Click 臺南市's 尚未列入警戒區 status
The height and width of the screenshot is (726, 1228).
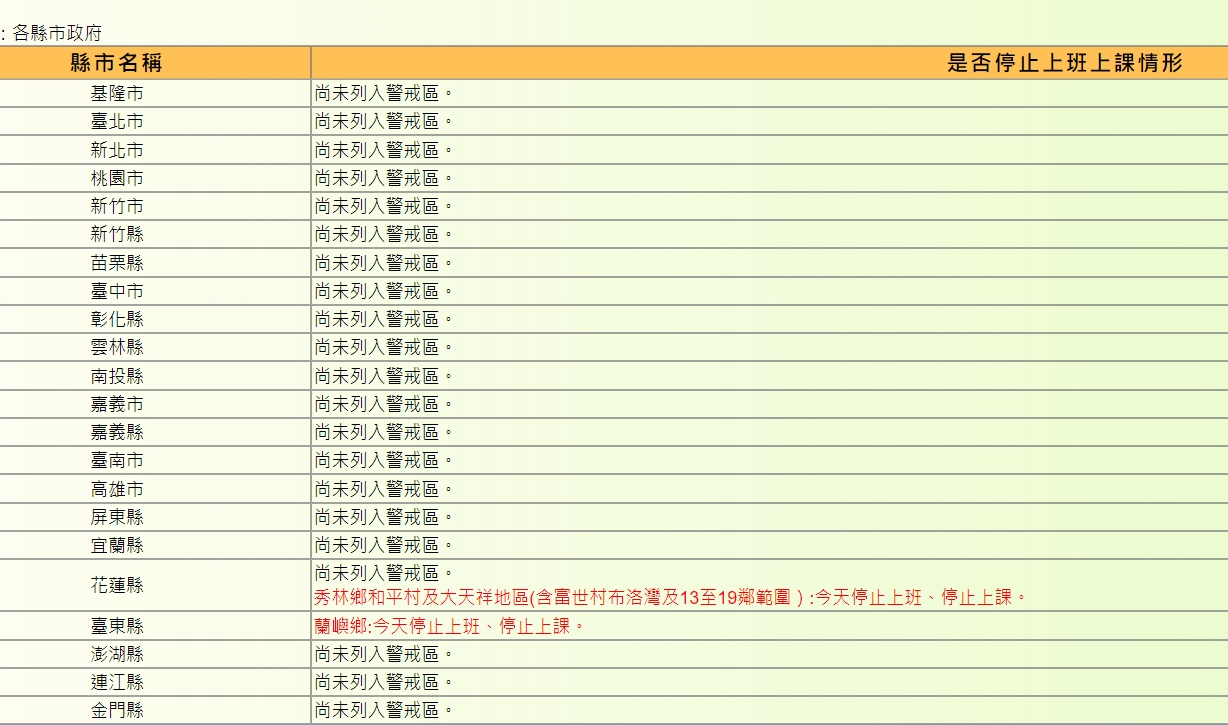tap(384, 460)
